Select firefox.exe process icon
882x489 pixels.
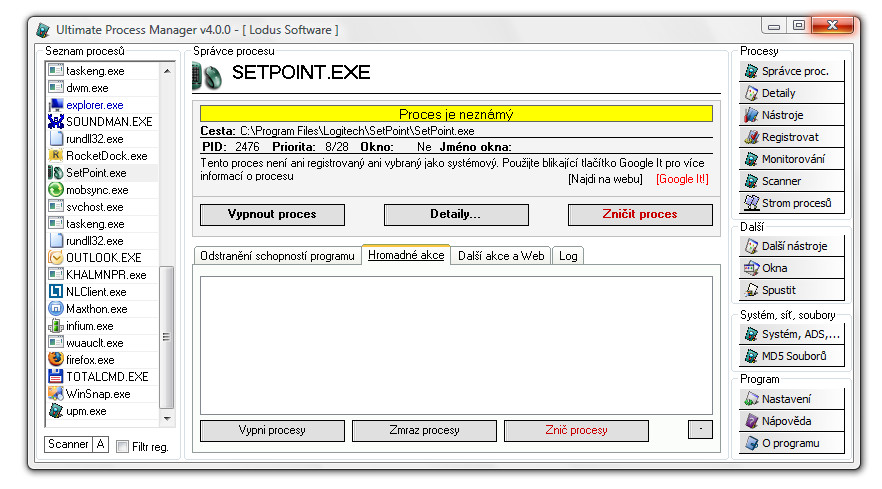pos(56,359)
